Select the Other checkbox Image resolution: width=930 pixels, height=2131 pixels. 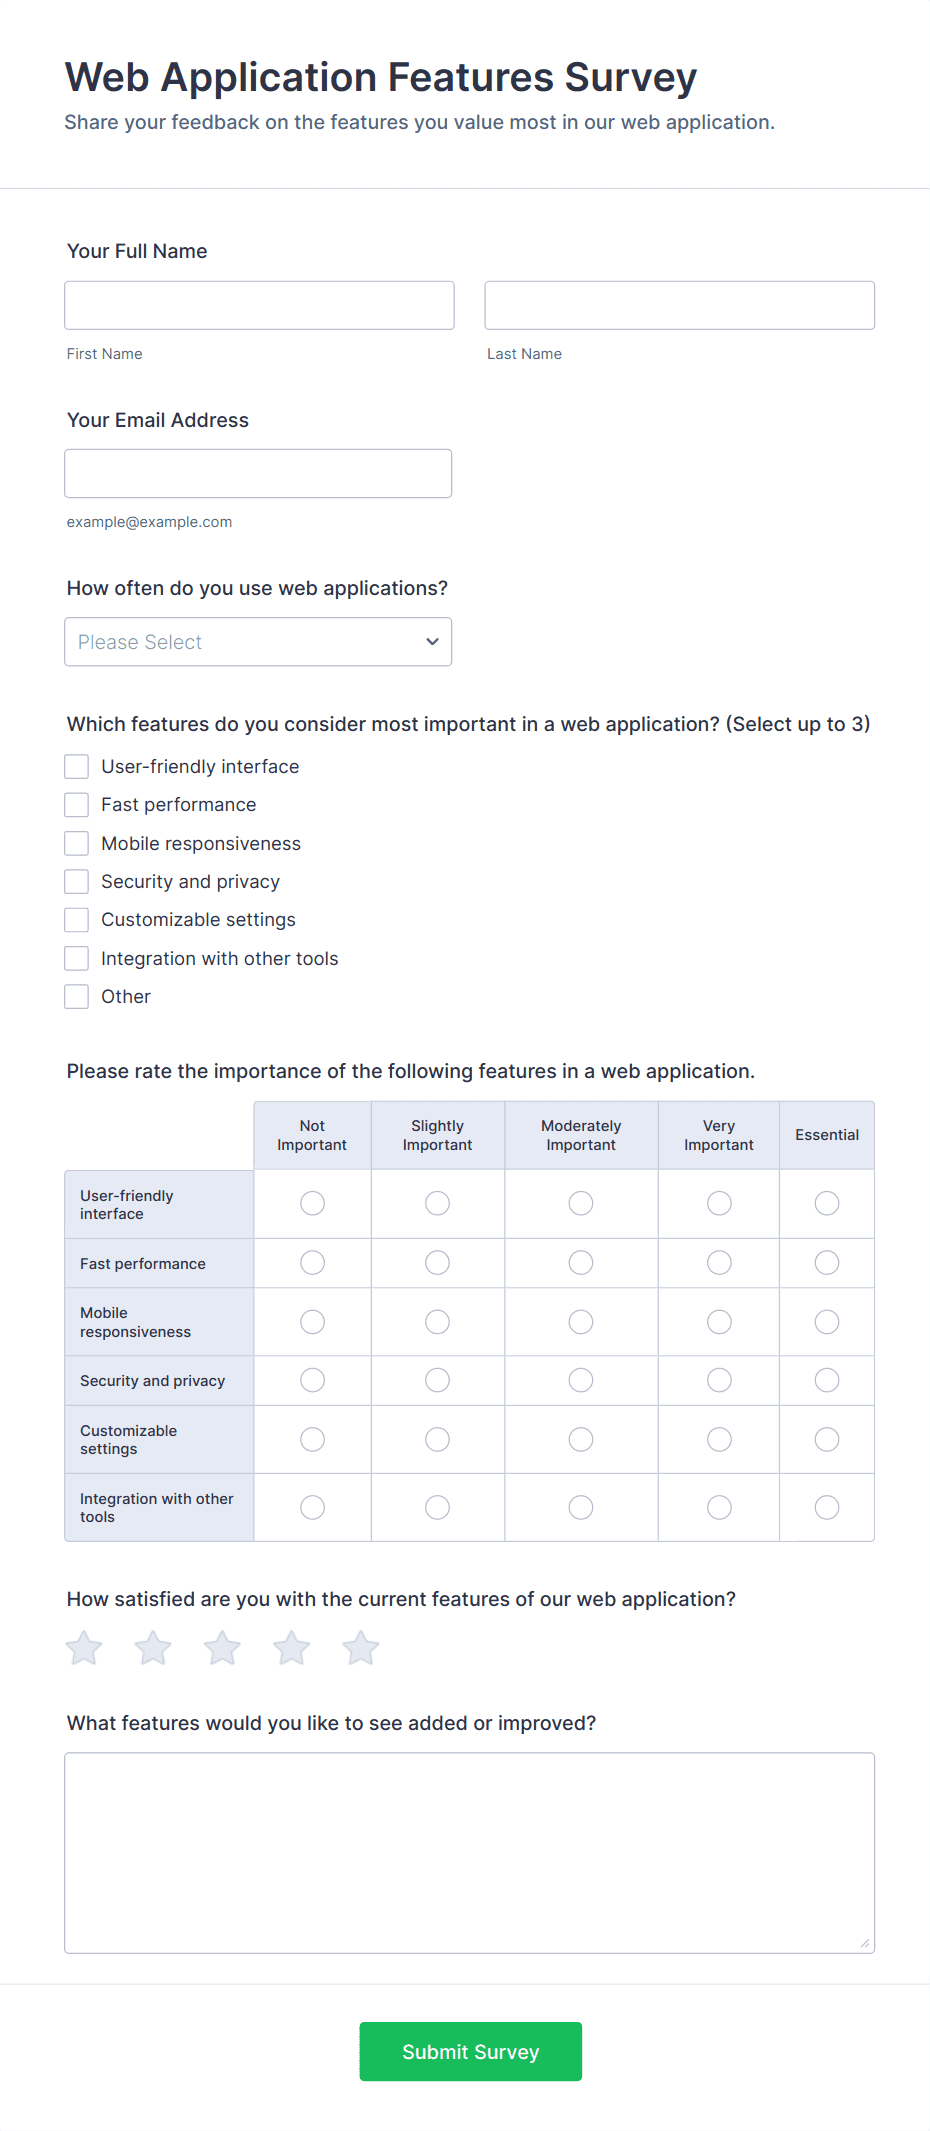click(x=76, y=996)
